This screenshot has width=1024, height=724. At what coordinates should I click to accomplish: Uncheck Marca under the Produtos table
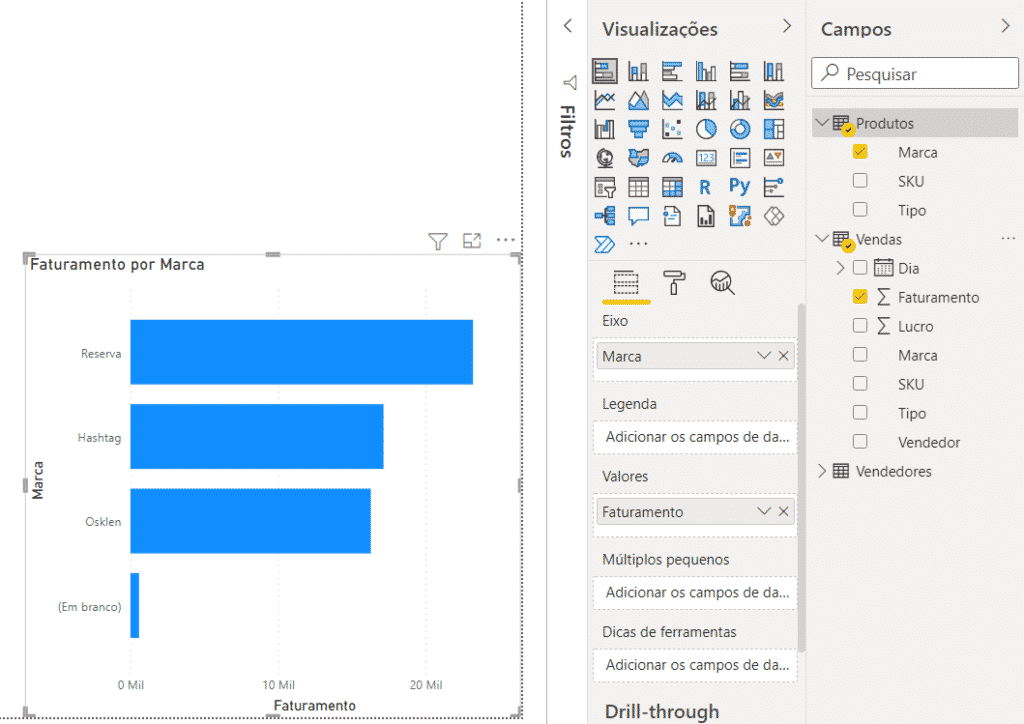tap(860, 152)
